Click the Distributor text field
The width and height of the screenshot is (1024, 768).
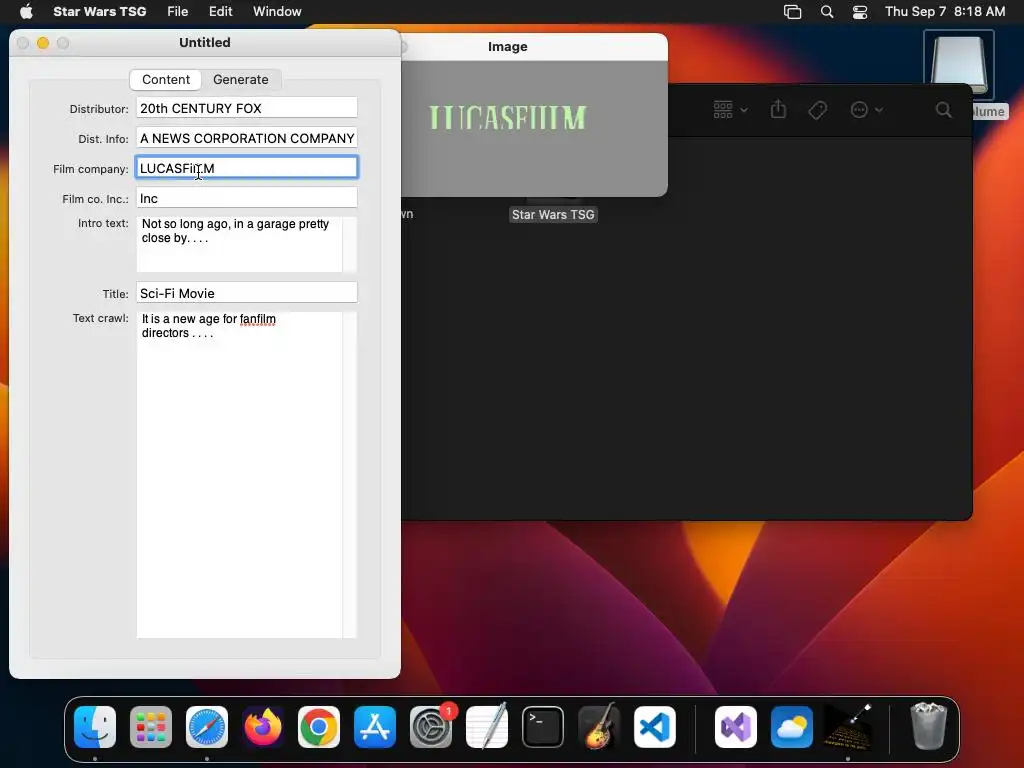click(x=247, y=108)
